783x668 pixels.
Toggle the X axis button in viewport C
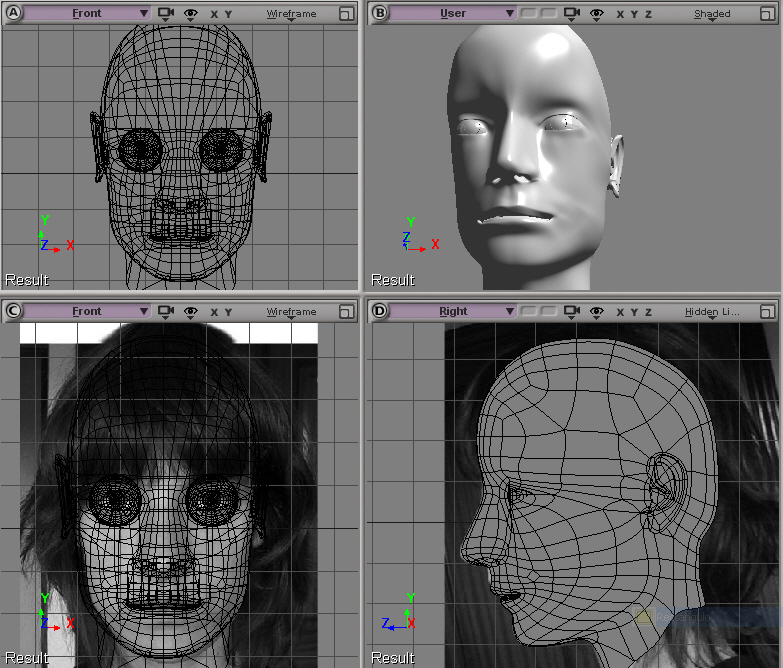214,313
